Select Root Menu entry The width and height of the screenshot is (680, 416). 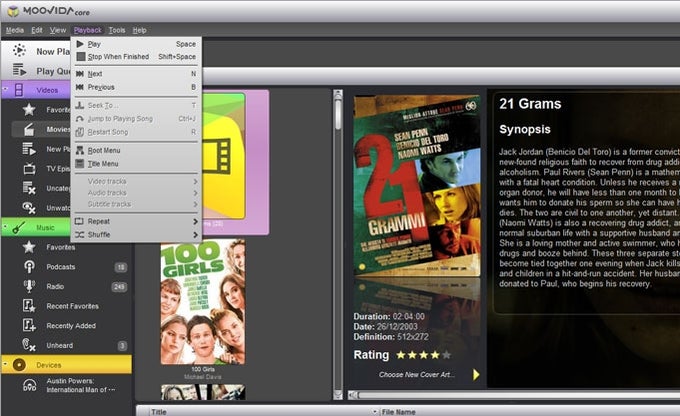point(136,151)
